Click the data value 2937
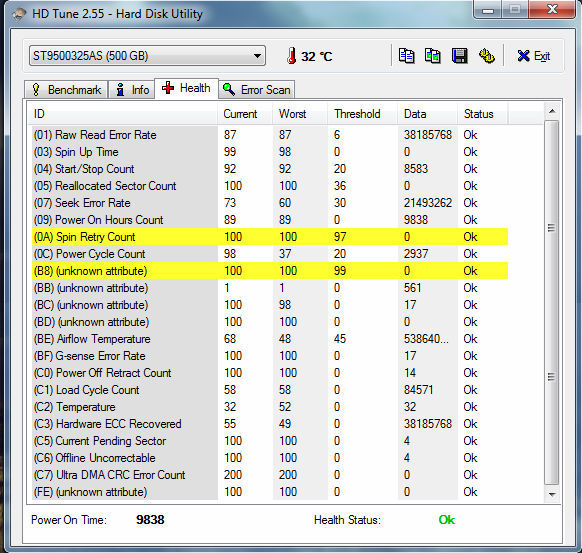Image resolution: width=582 pixels, height=553 pixels. coord(416,254)
